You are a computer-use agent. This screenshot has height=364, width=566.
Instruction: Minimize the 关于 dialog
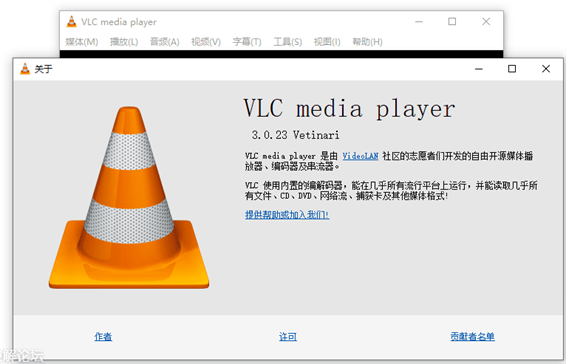click(479, 69)
